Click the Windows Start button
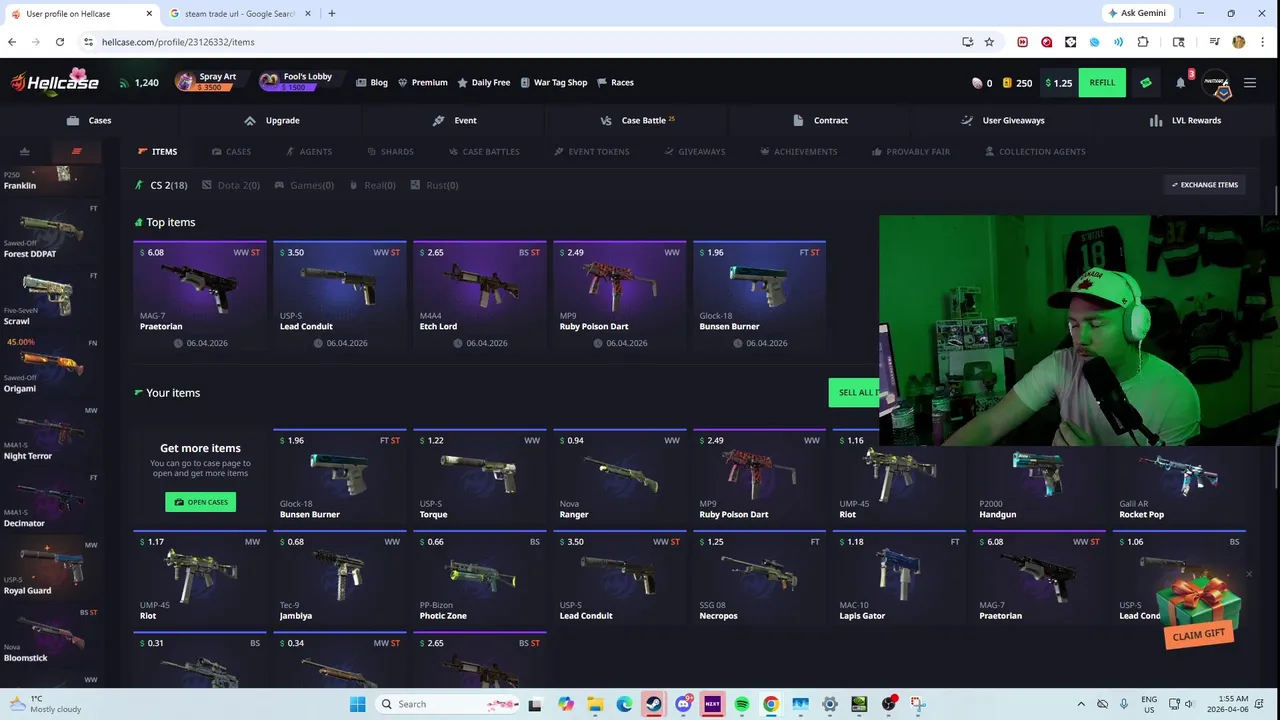Image resolution: width=1280 pixels, height=720 pixels. pos(357,704)
